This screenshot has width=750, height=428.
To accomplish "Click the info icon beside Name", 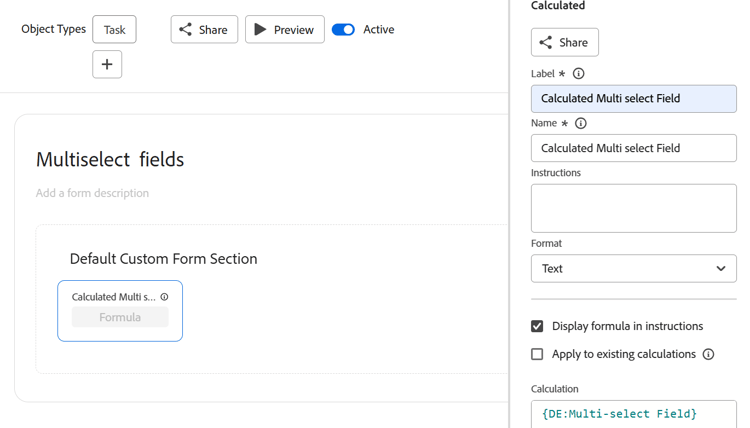I will click(580, 124).
